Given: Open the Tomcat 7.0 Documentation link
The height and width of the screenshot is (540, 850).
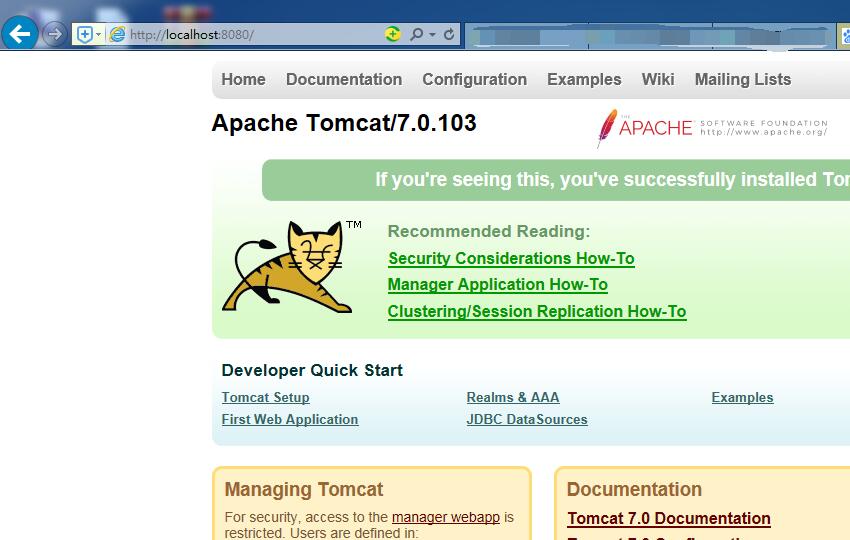Looking at the screenshot, I should coord(669,518).
